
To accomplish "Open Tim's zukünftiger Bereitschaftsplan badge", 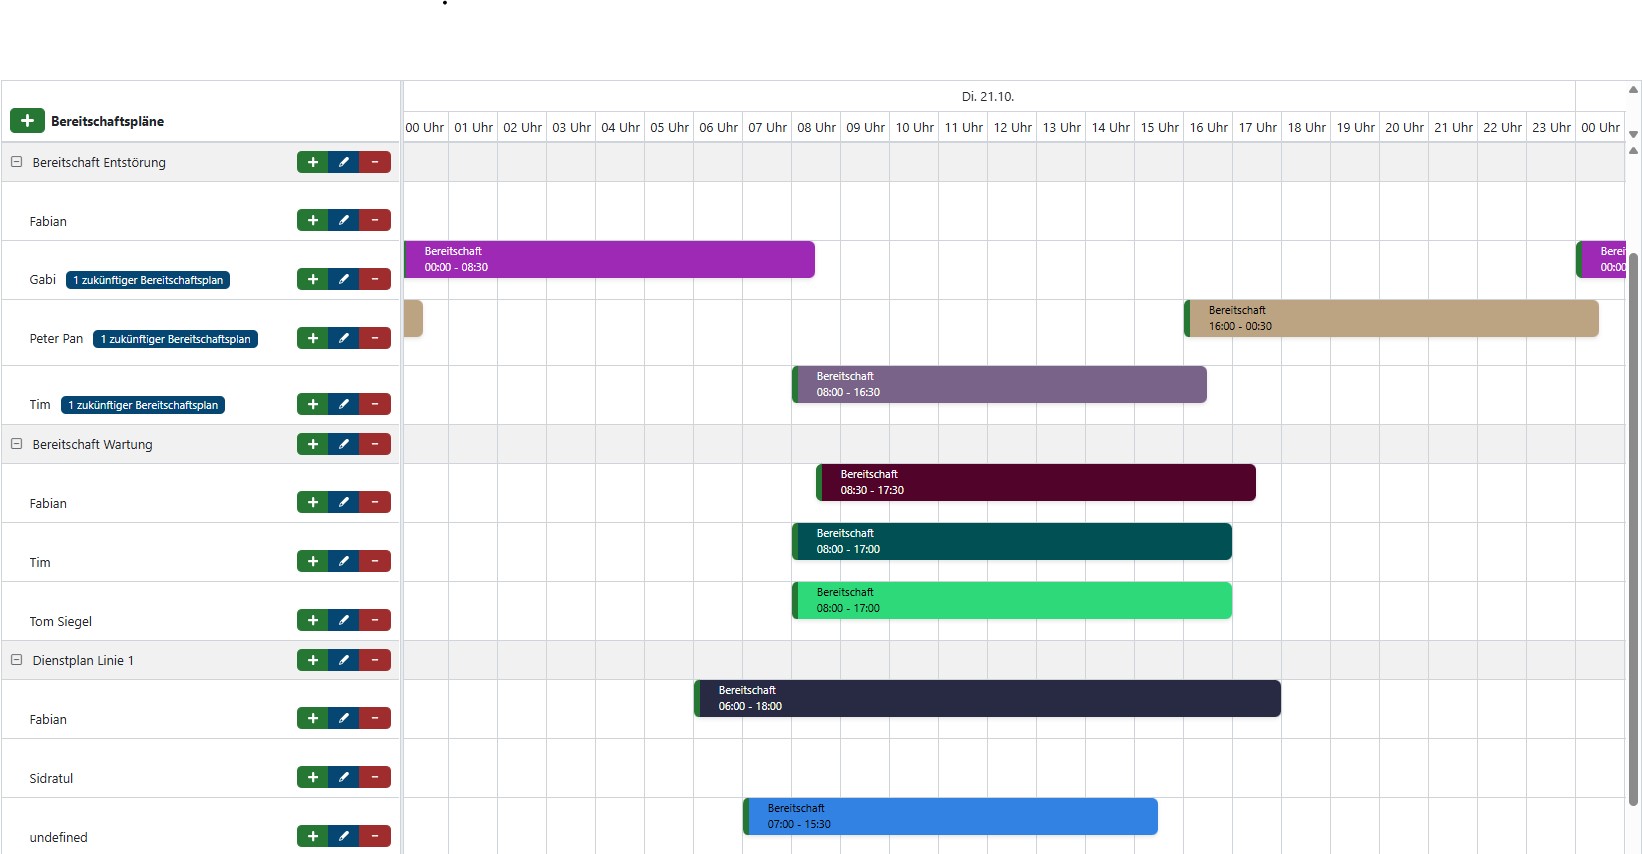I will (x=143, y=405).
